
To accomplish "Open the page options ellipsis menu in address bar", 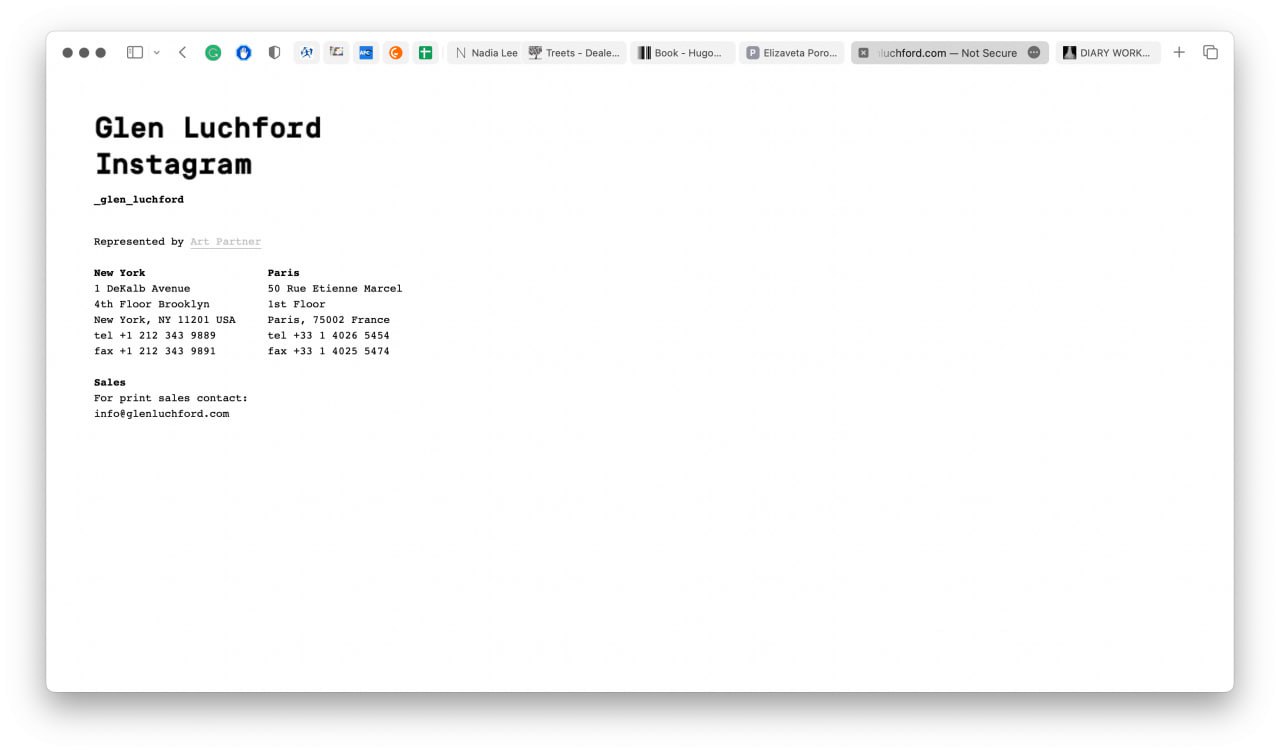I will 1034,53.
